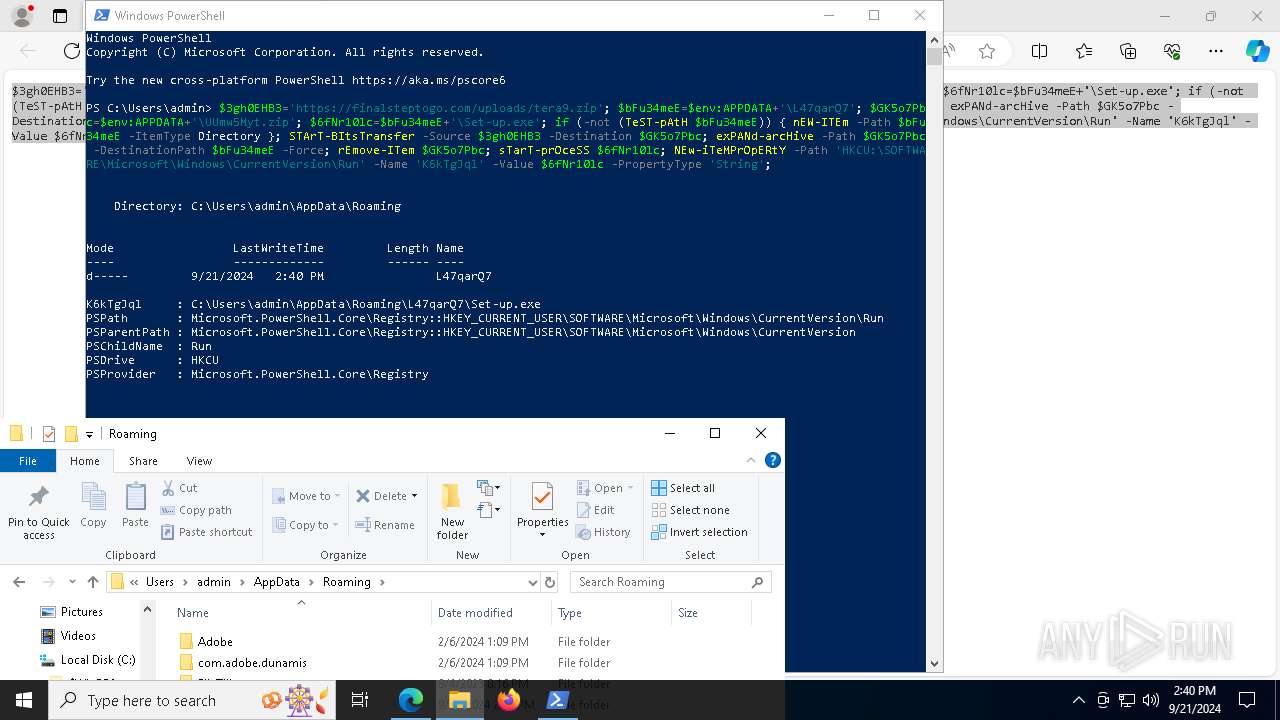Switch to the View ribbon tab
Image resolution: width=1280 pixels, height=720 pixels.
(x=199, y=461)
